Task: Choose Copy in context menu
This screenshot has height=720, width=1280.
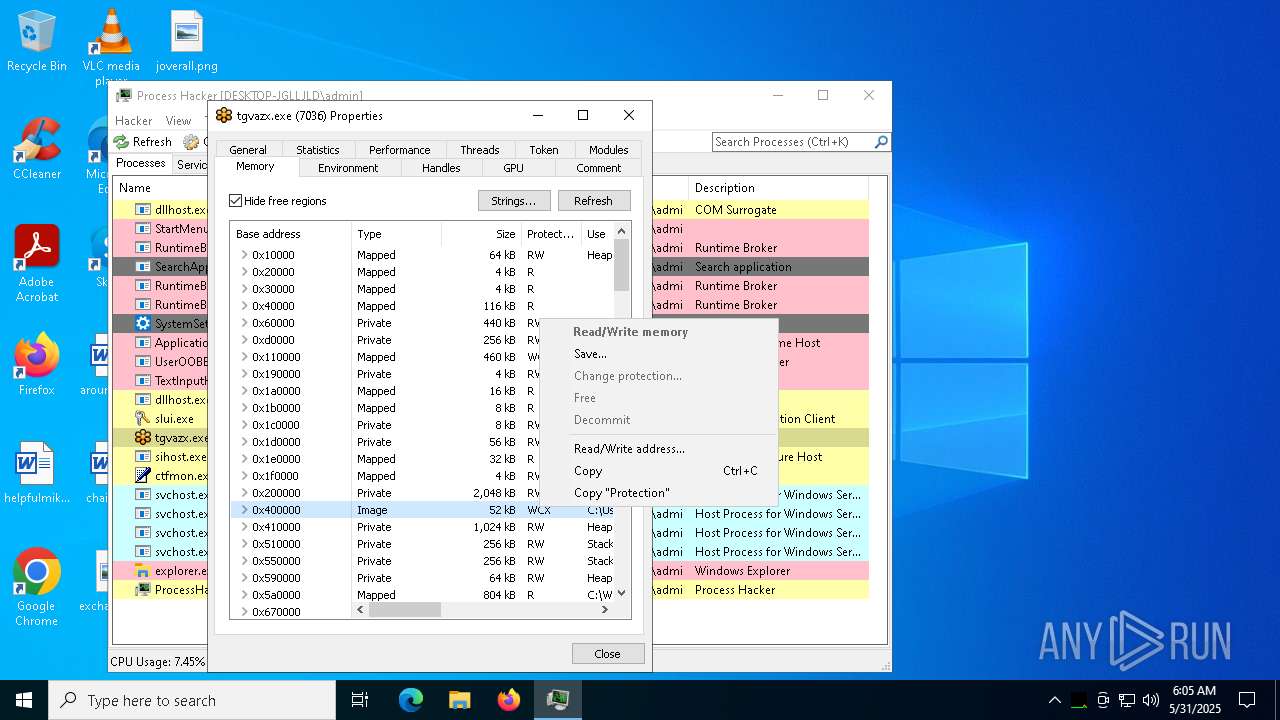Action: [x=658, y=471]
